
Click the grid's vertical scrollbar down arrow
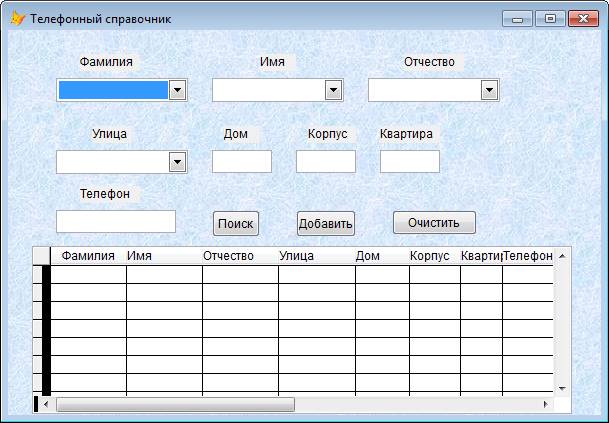click(x=561, y=388)
